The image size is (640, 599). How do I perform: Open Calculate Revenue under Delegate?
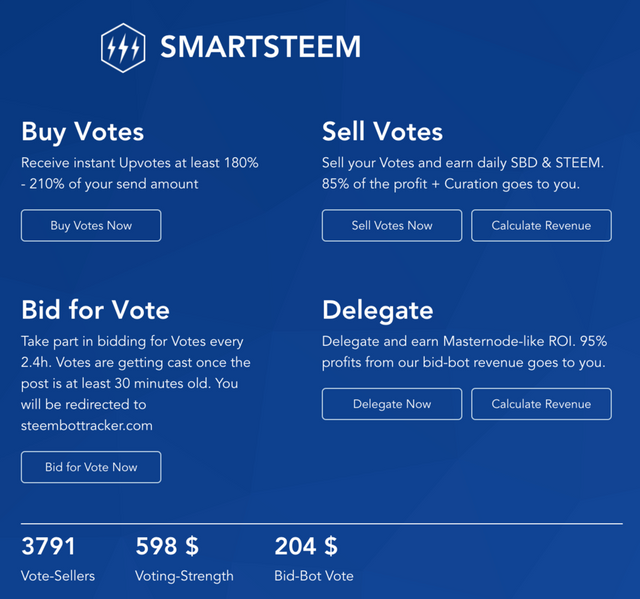pos(541,404)
